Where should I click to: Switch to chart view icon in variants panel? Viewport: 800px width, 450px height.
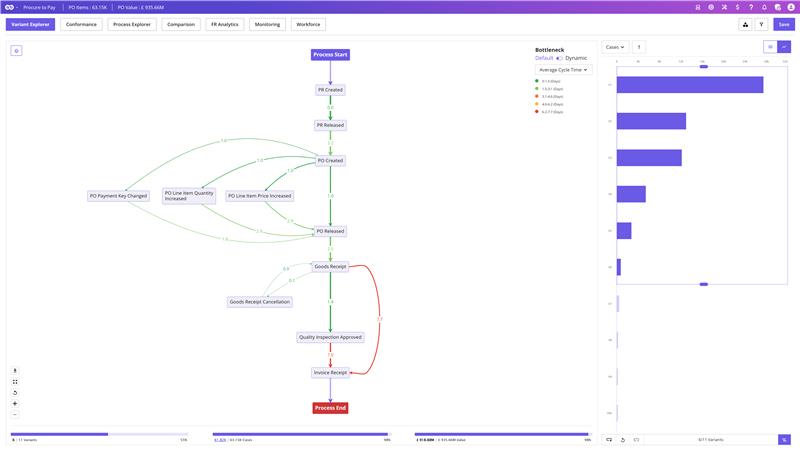784,47
